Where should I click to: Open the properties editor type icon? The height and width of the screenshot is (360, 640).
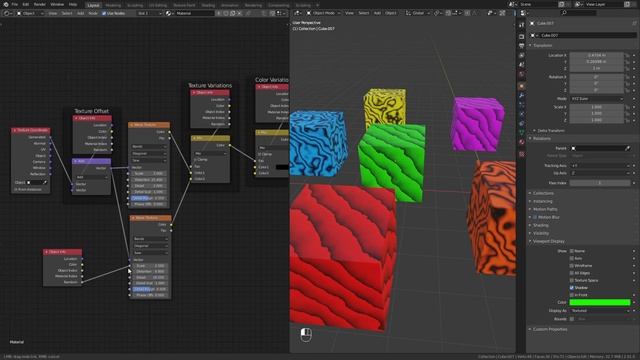(x=523, y=13)
